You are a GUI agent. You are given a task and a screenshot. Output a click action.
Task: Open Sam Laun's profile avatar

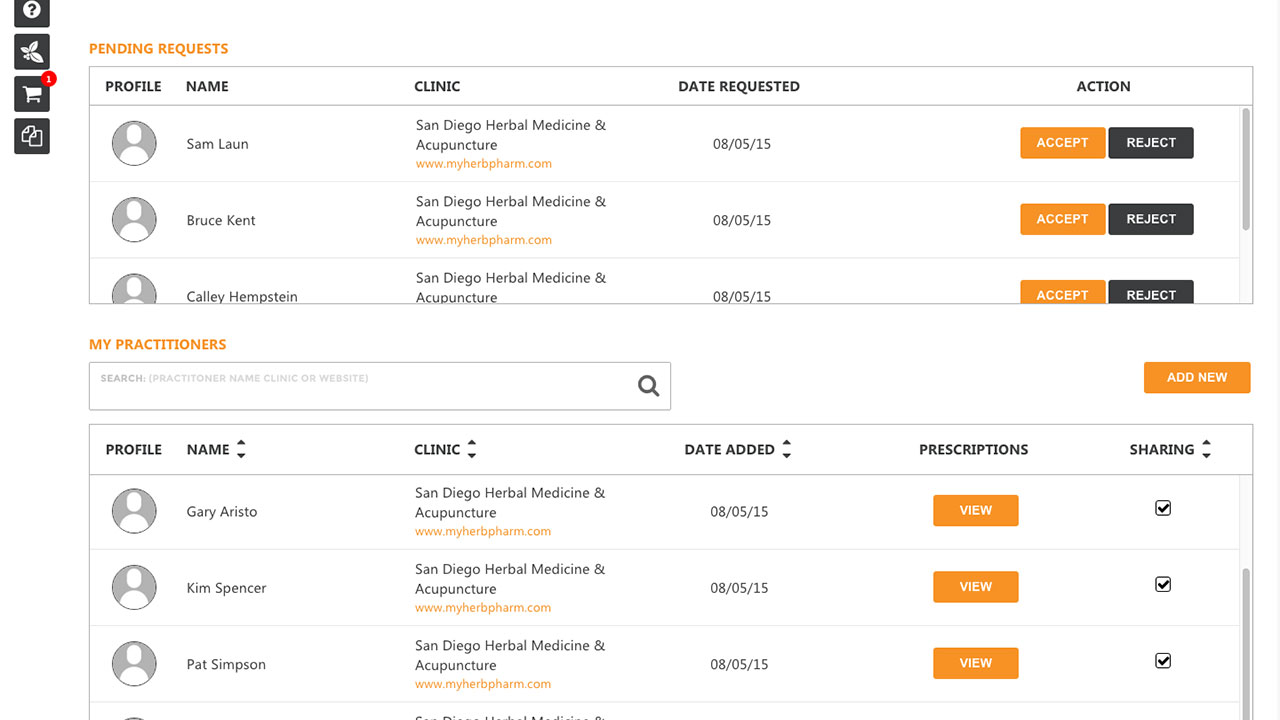[134, 144]
